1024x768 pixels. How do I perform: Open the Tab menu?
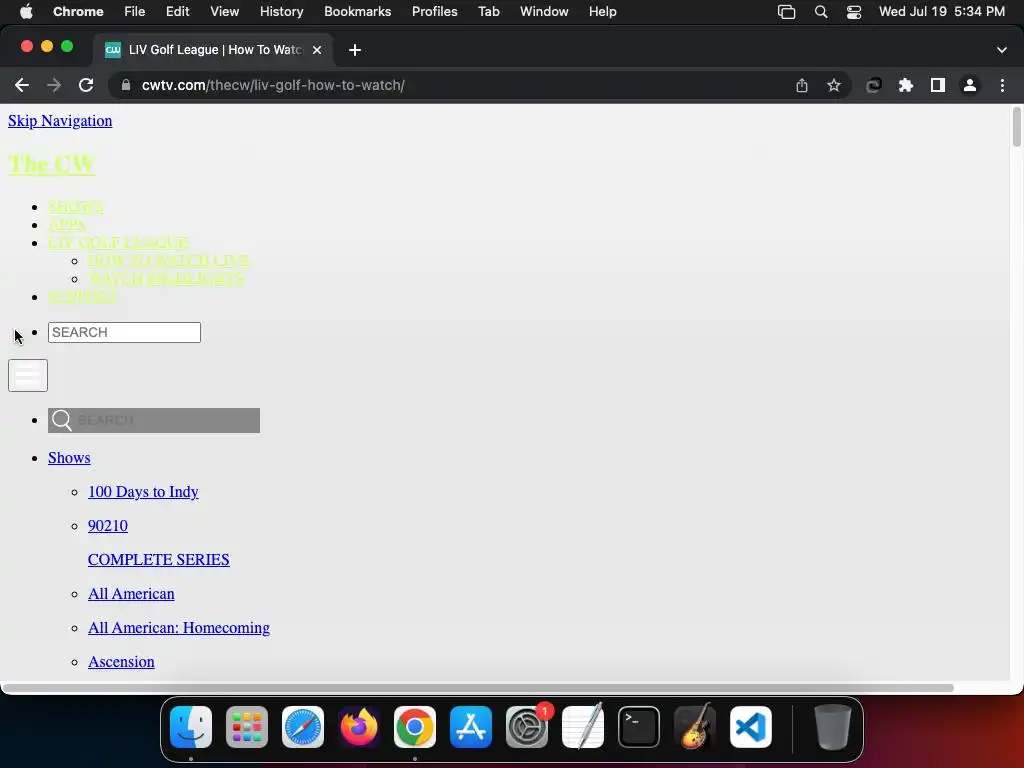[488, 11]
